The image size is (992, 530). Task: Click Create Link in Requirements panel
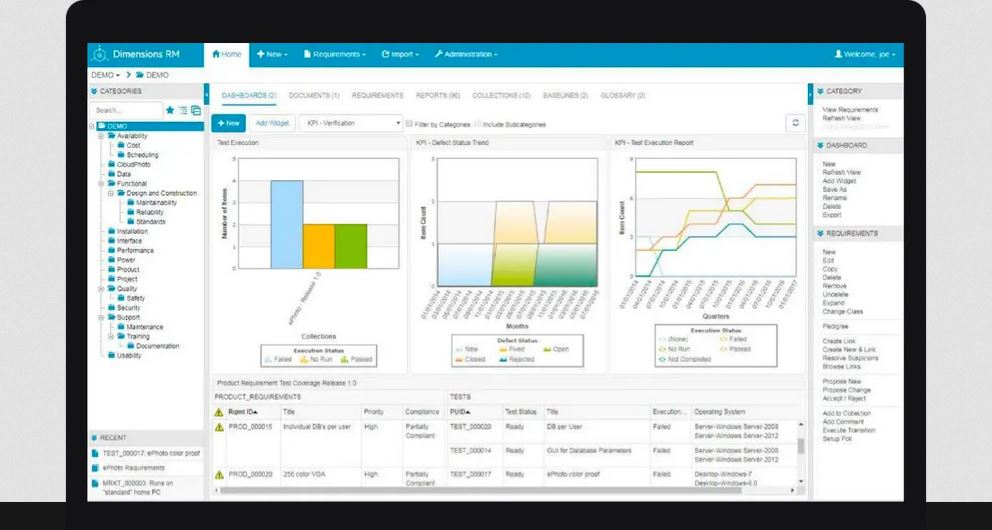pos(840,342)
